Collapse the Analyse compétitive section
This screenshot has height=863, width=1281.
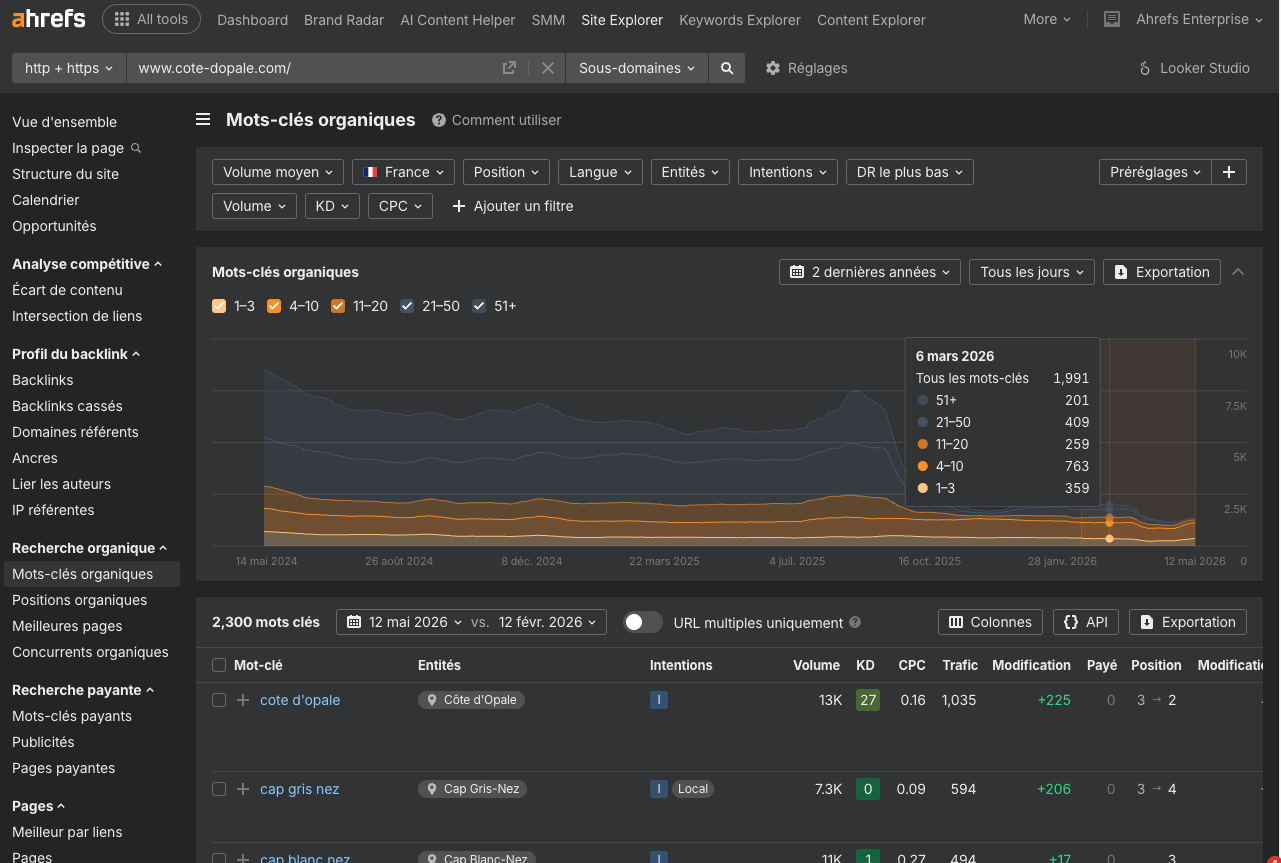[86, 264]
